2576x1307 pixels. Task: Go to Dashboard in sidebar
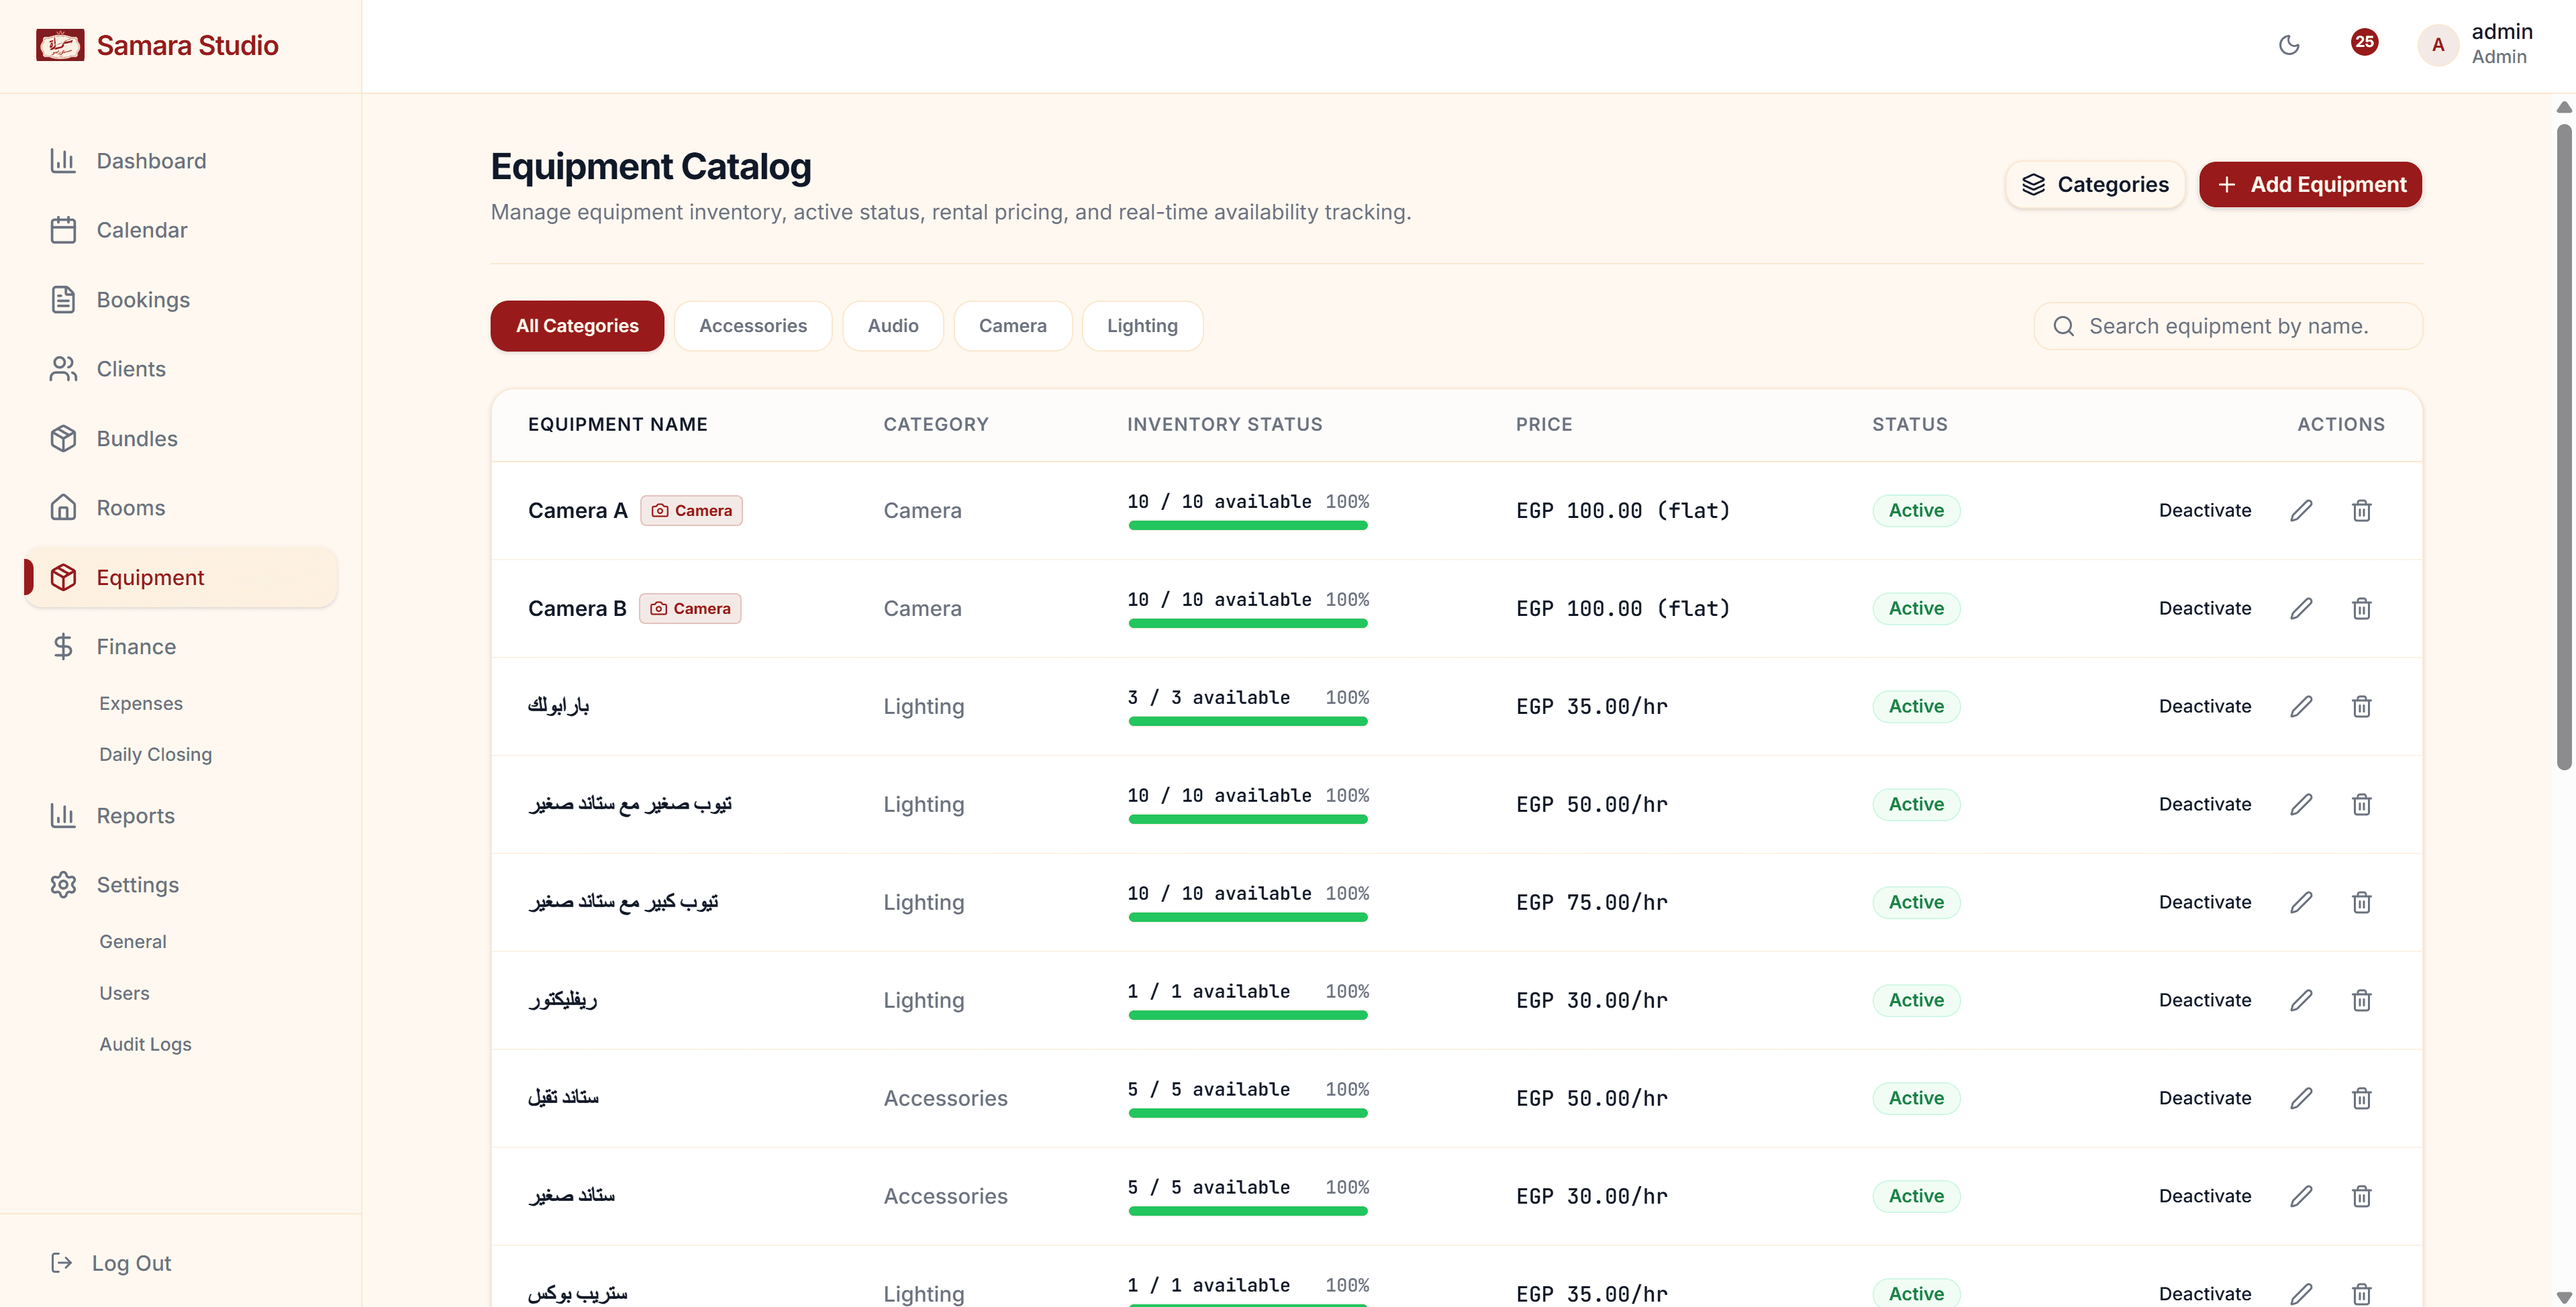coord(181,161)
